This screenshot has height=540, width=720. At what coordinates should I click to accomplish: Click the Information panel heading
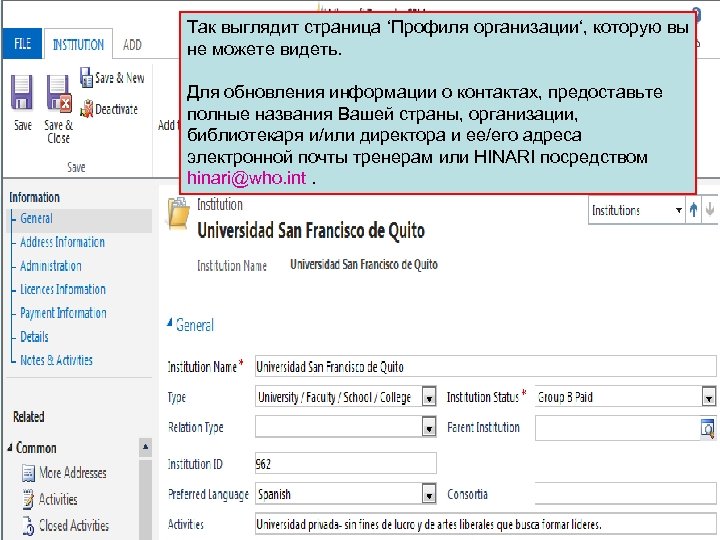[x=34, y=197]
